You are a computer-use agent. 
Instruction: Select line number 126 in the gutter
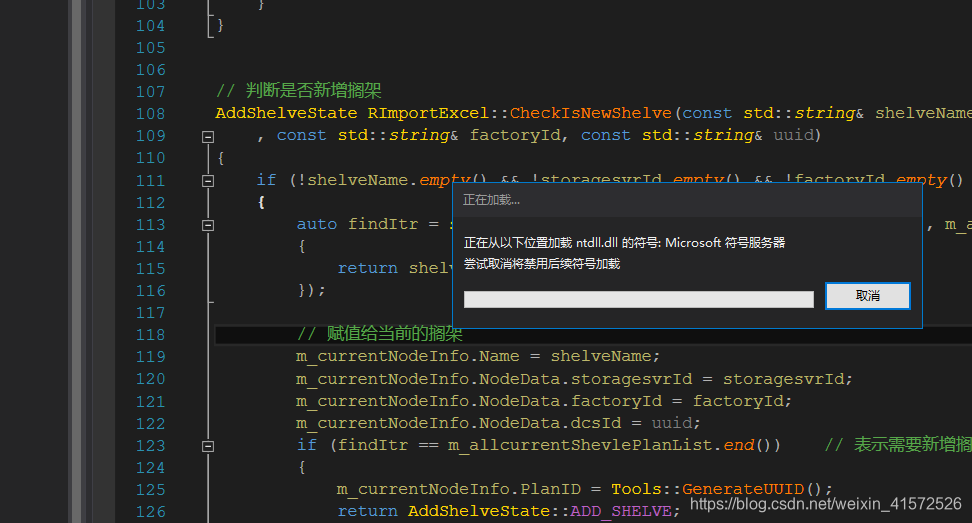pos(151,512)
